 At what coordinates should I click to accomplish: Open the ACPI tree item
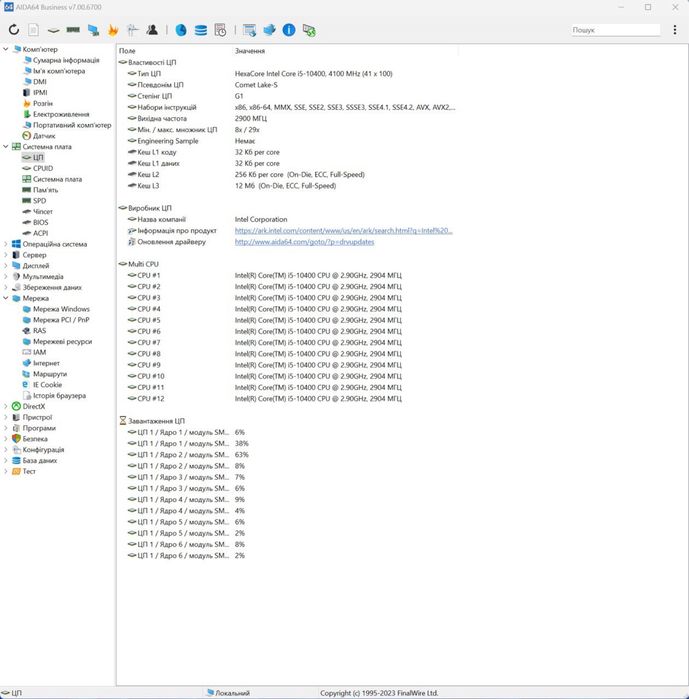41,233
